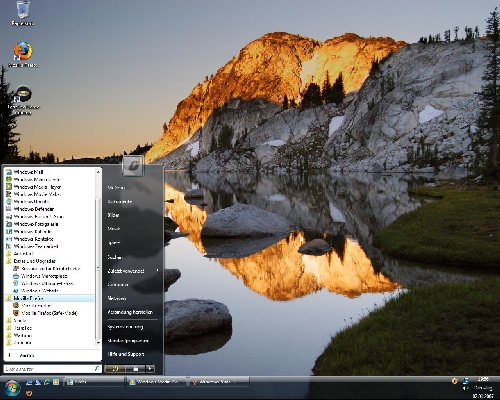Launch Windows Media Player from quick launch
Viewport: 500px width, 400px height.
pos(56,382)
